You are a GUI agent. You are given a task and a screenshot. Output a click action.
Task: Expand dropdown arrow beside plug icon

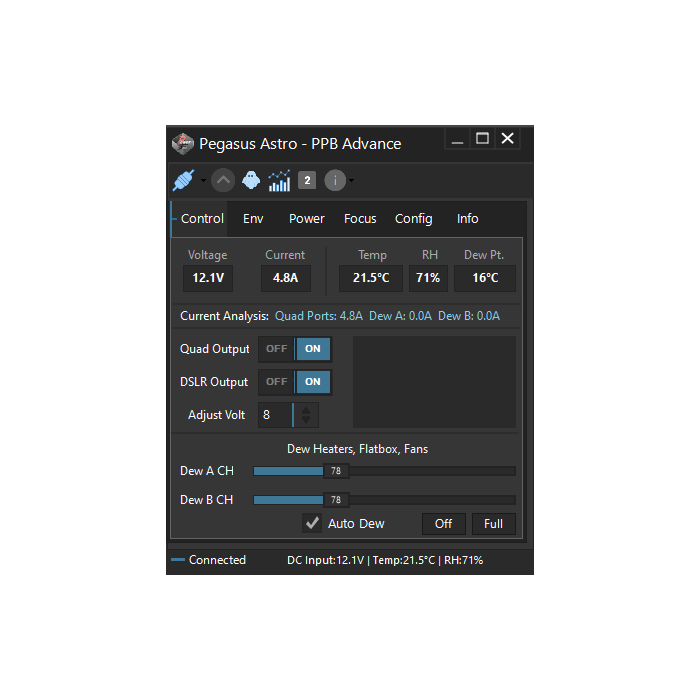[x=203, y=181]
